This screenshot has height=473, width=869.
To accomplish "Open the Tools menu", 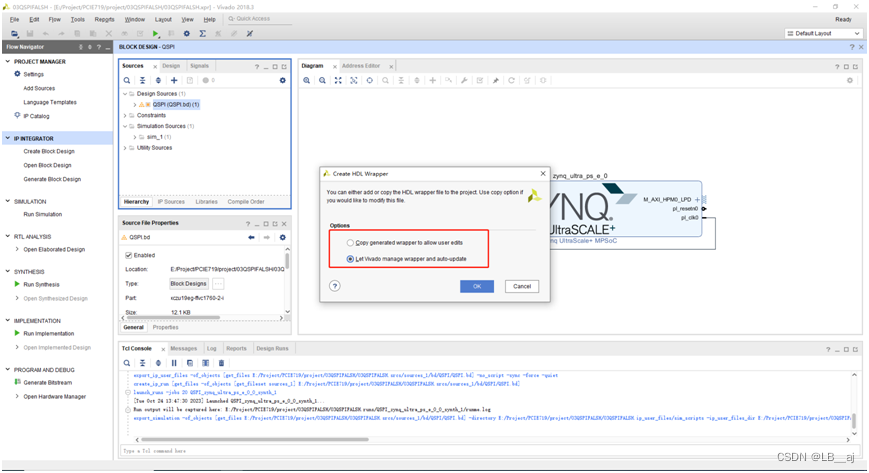I will pyautogui.click(x=78, y=19).
